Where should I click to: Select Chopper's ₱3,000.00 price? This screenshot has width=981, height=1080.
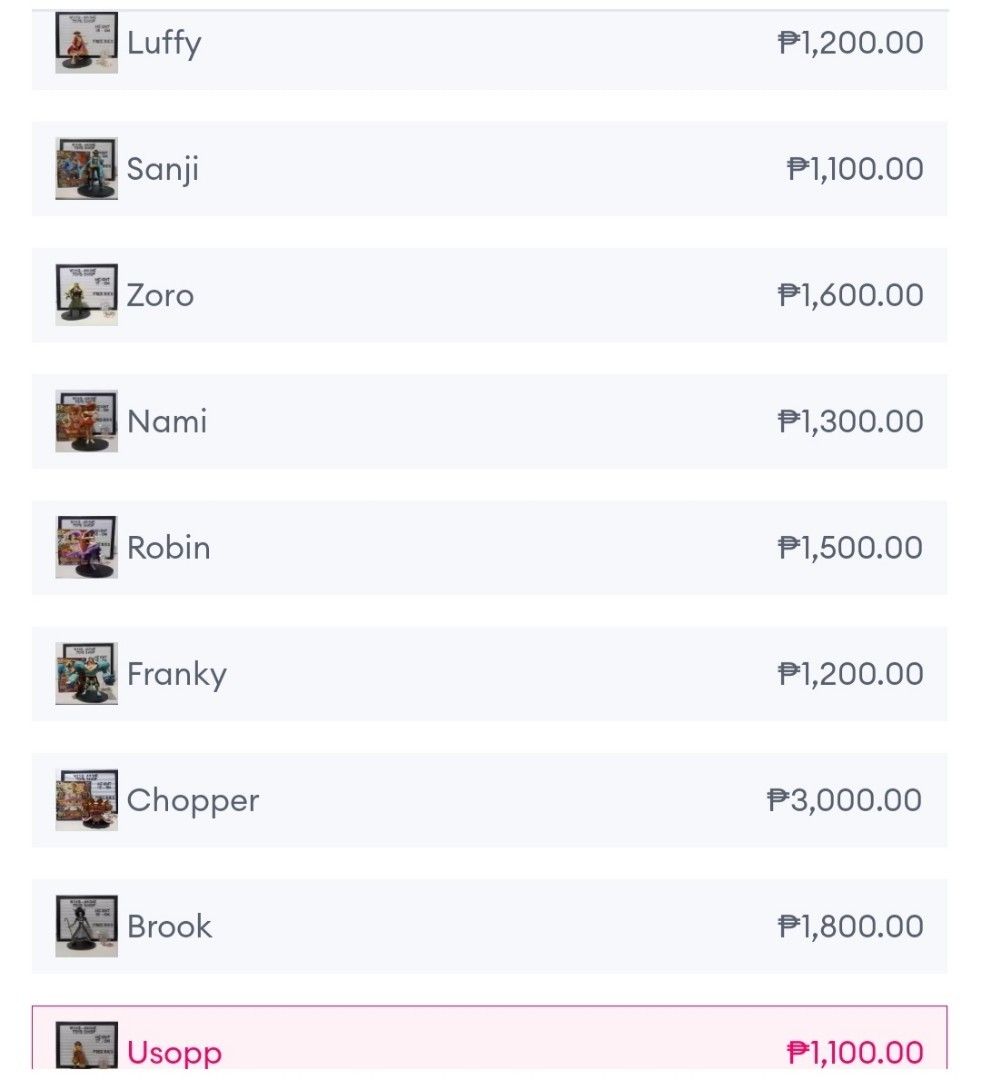(x=845, y=800)
